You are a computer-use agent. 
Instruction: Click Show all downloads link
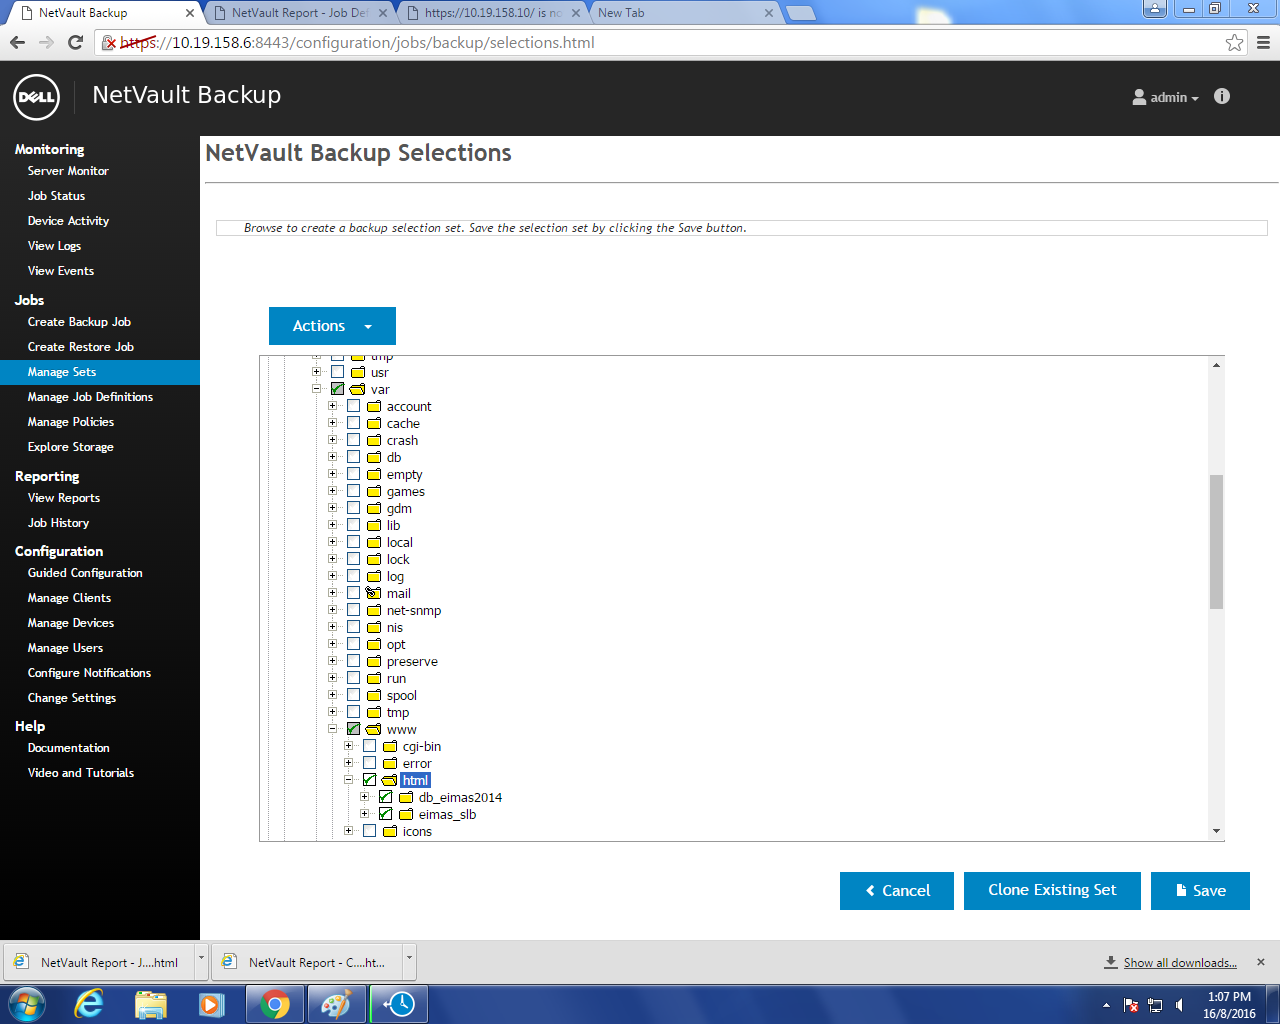click(x=1180, y=963)
